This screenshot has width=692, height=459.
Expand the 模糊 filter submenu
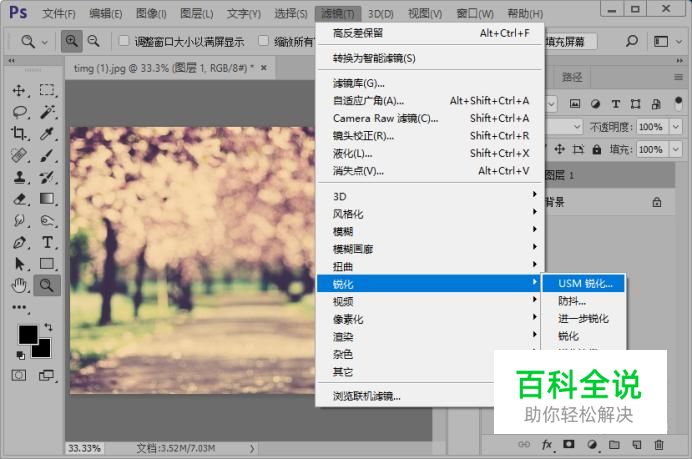430,231
